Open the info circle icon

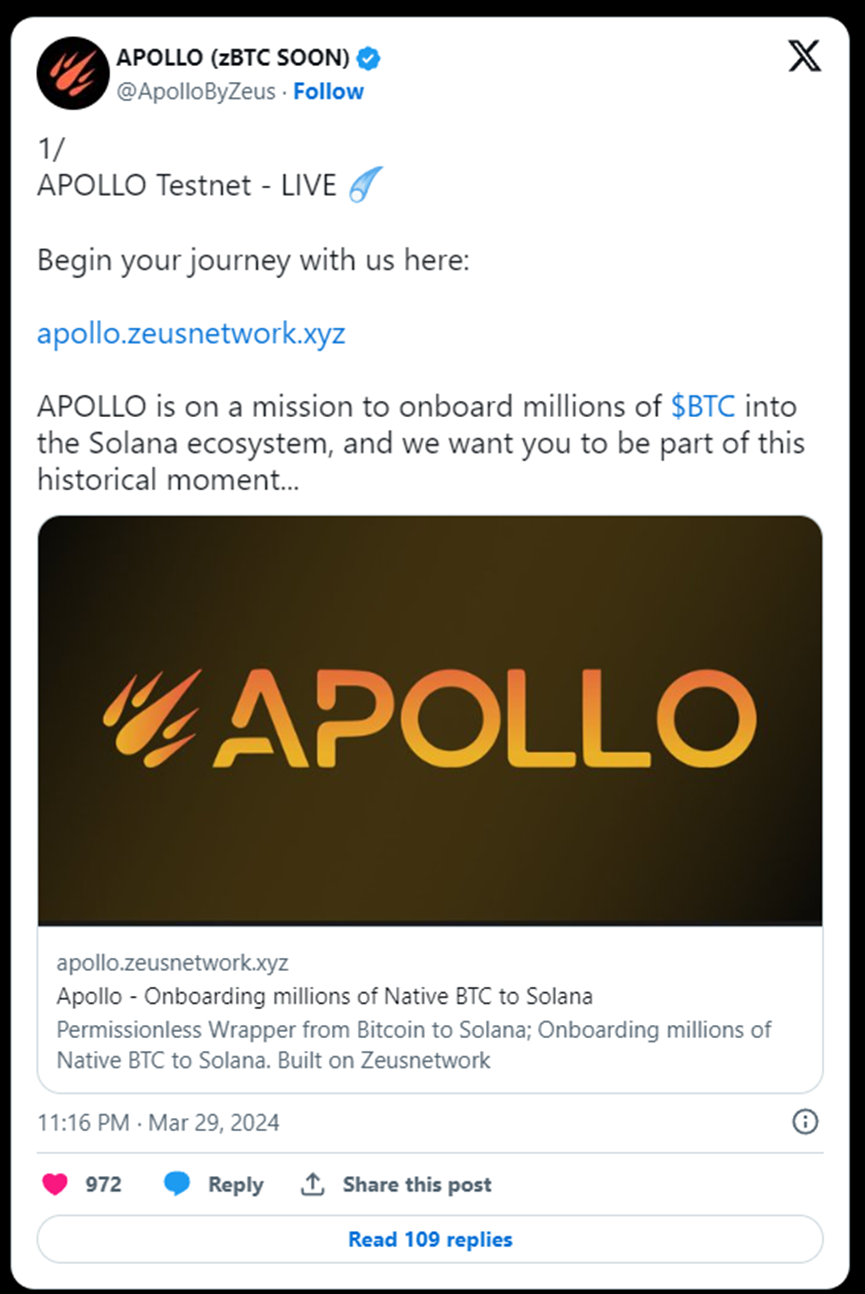(x=805, y=1122)
